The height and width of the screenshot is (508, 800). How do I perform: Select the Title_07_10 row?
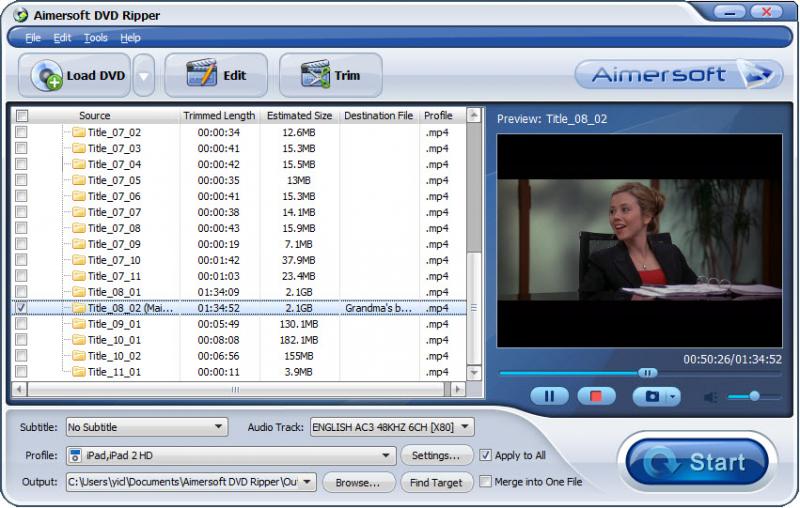pyautogui.click(x=114, y=260)
